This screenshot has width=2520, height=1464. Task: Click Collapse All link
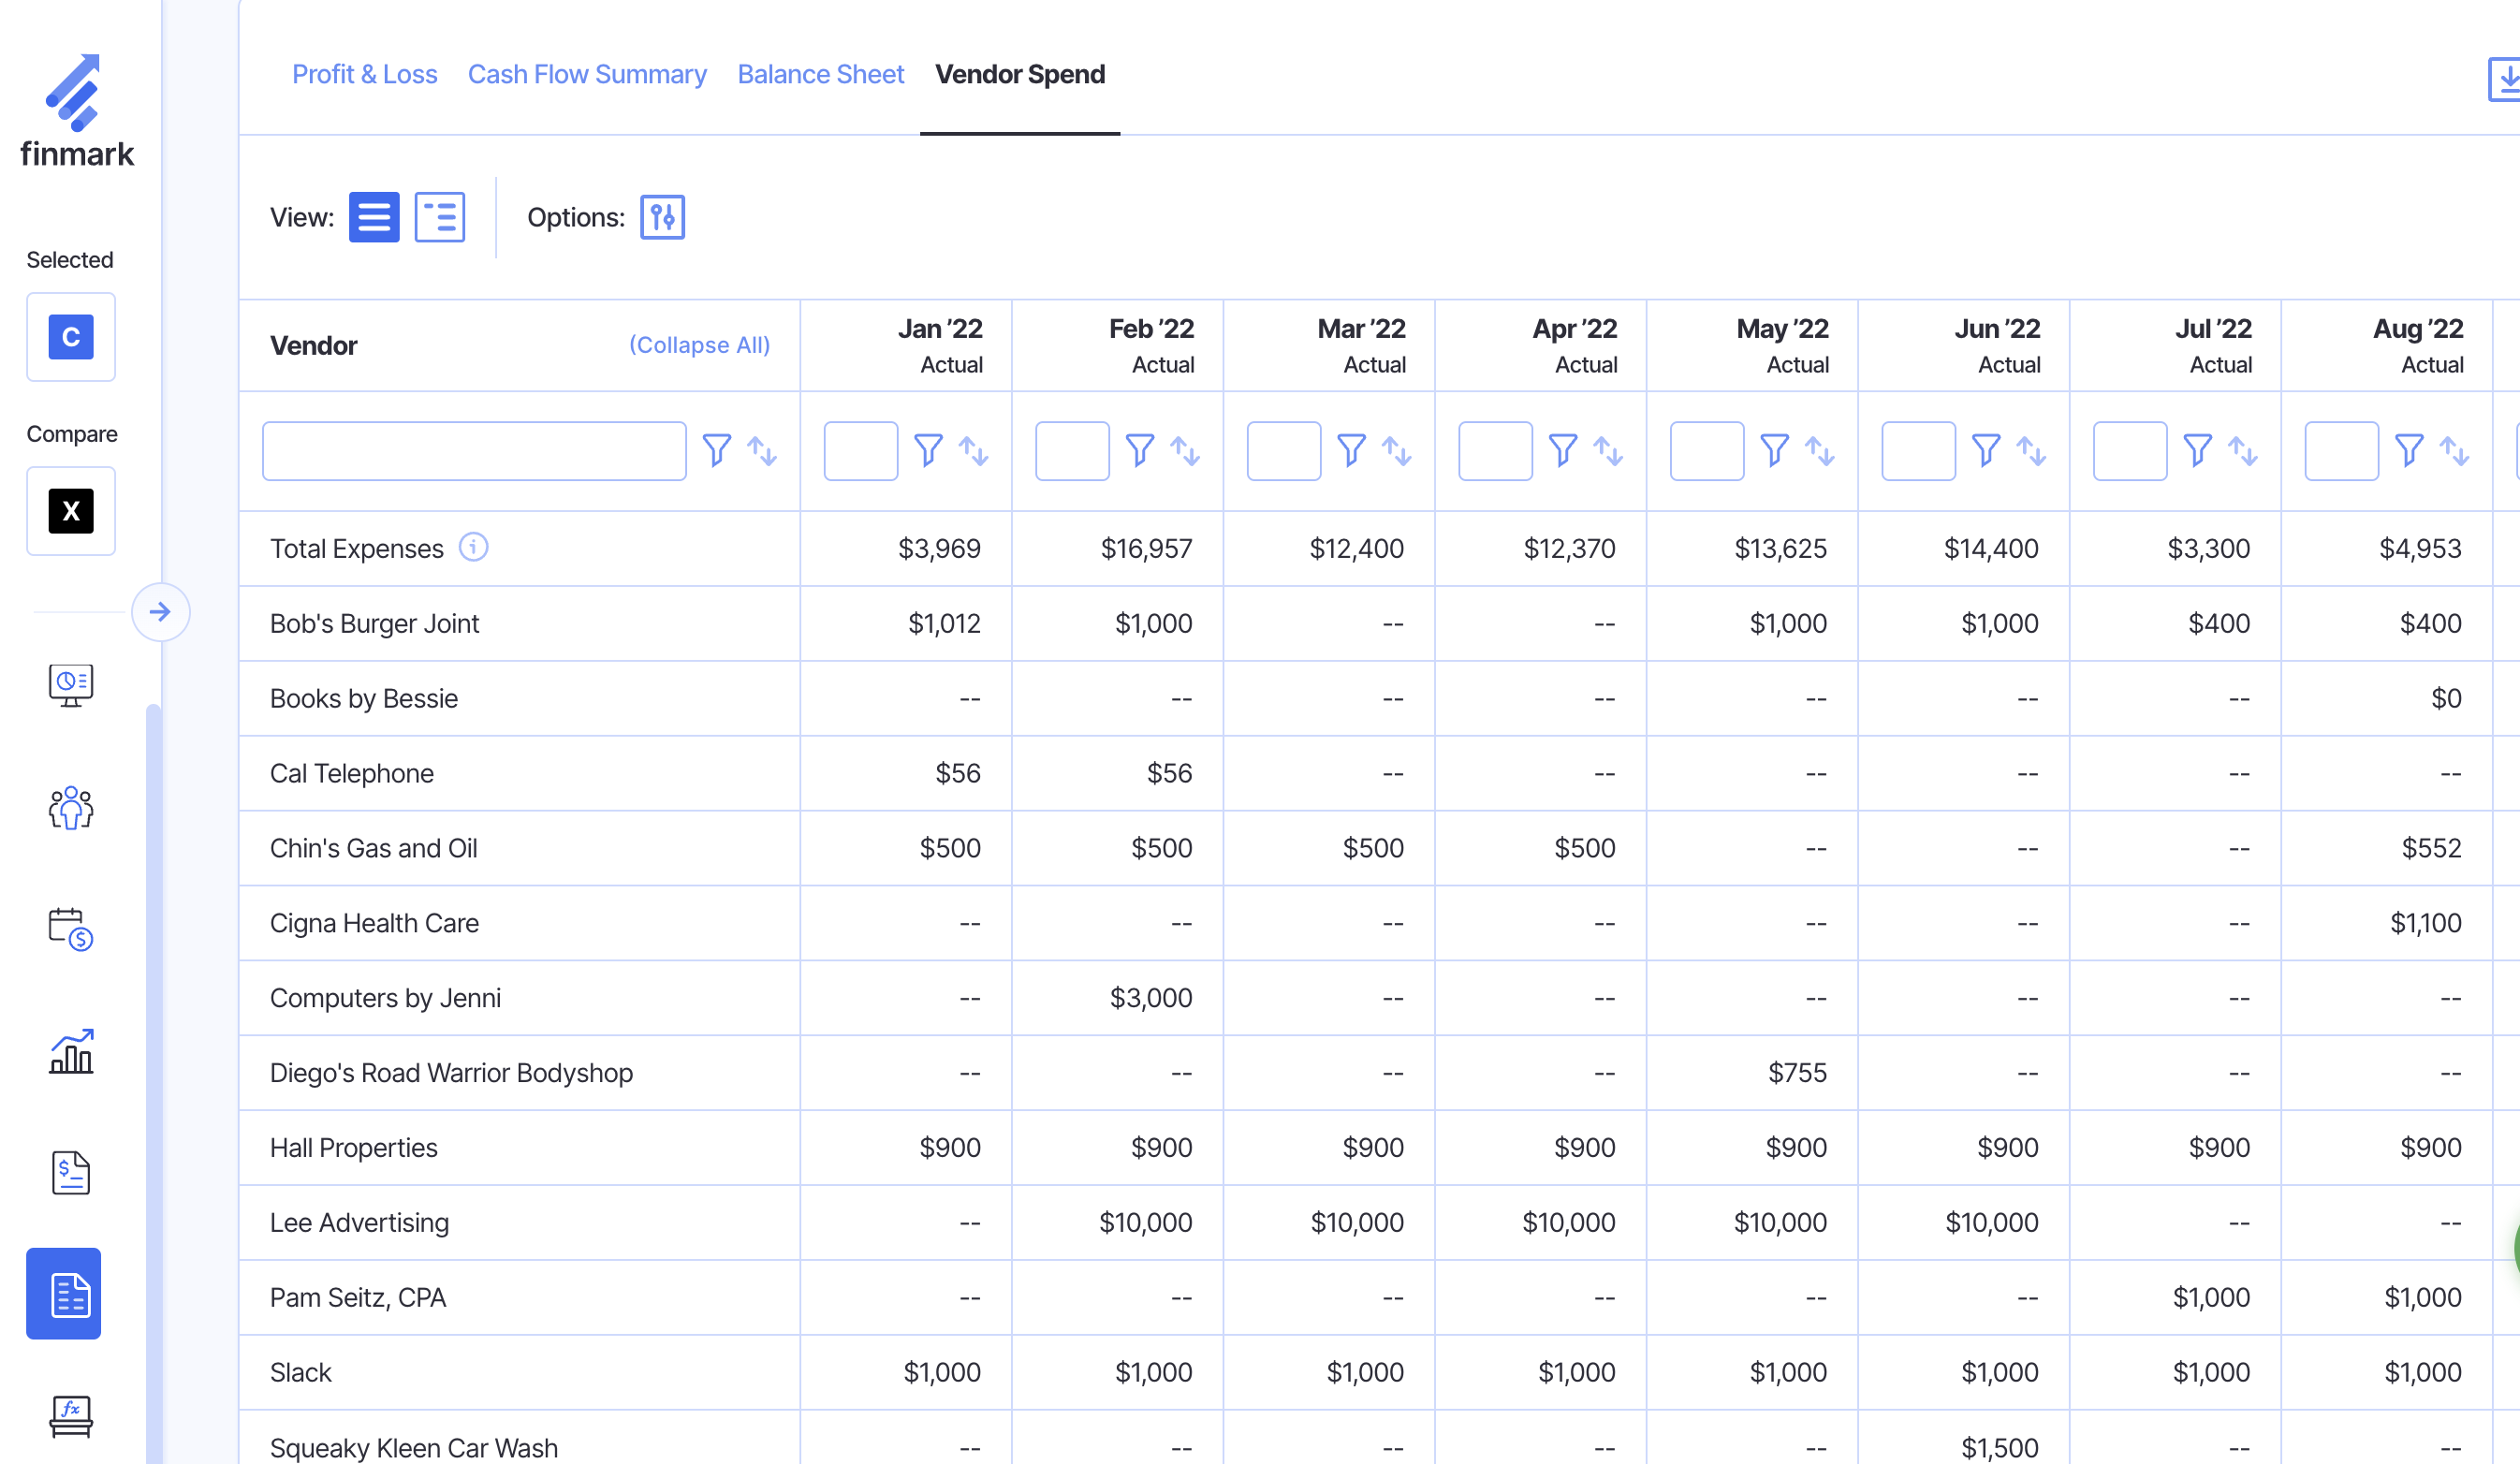699,345
